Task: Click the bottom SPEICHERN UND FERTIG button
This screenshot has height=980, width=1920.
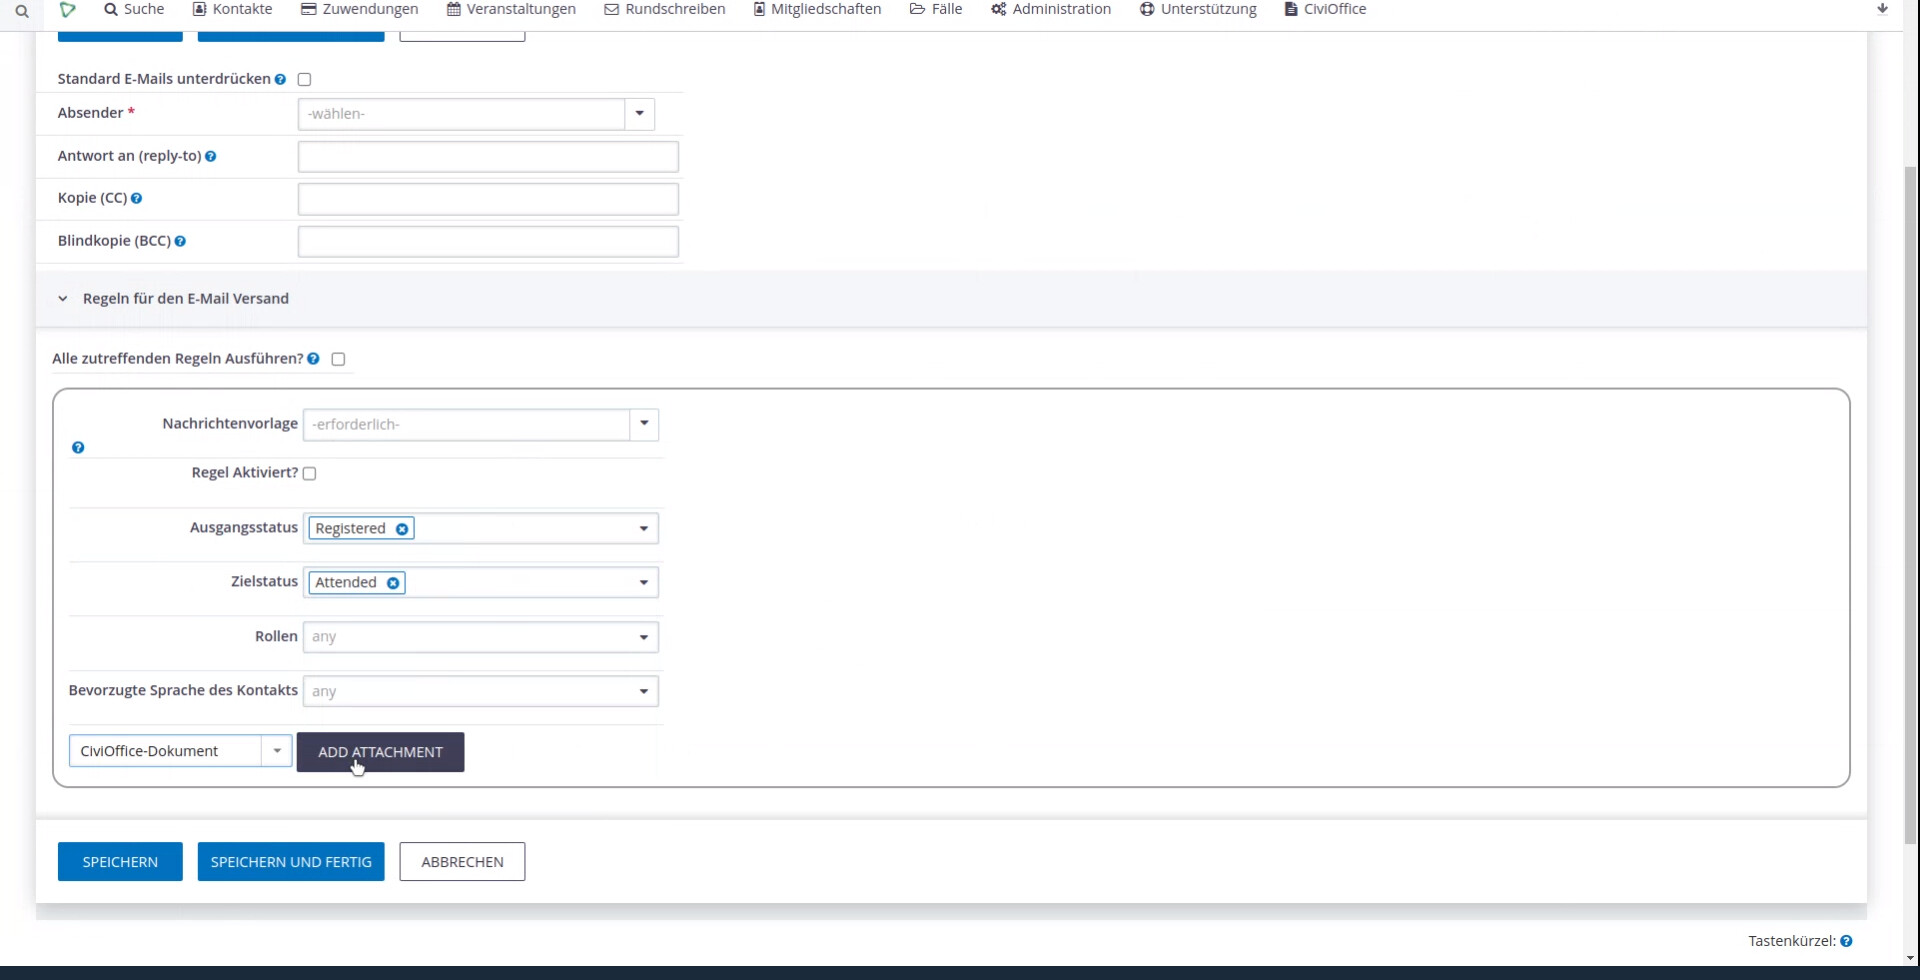Action: [291, 862]
